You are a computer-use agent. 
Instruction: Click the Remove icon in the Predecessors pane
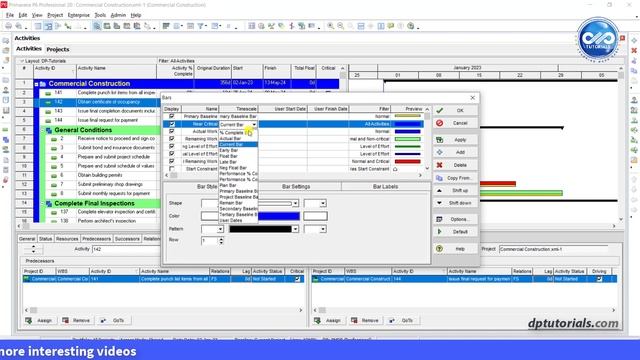click(65, 320)
